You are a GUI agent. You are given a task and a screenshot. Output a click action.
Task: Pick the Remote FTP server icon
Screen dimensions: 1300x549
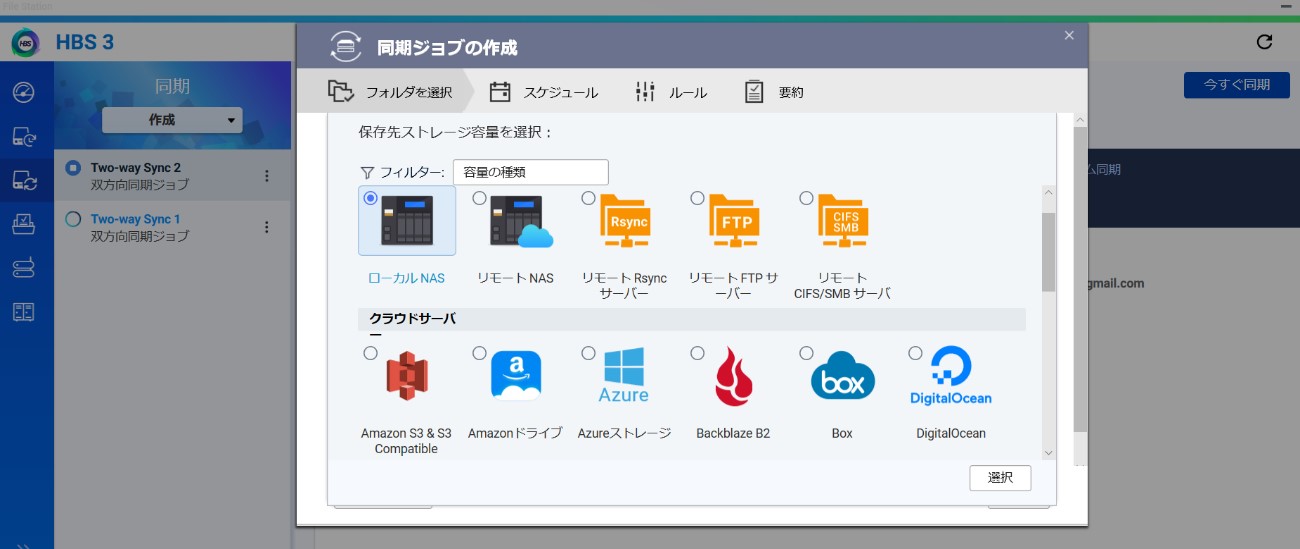(733, 221)
